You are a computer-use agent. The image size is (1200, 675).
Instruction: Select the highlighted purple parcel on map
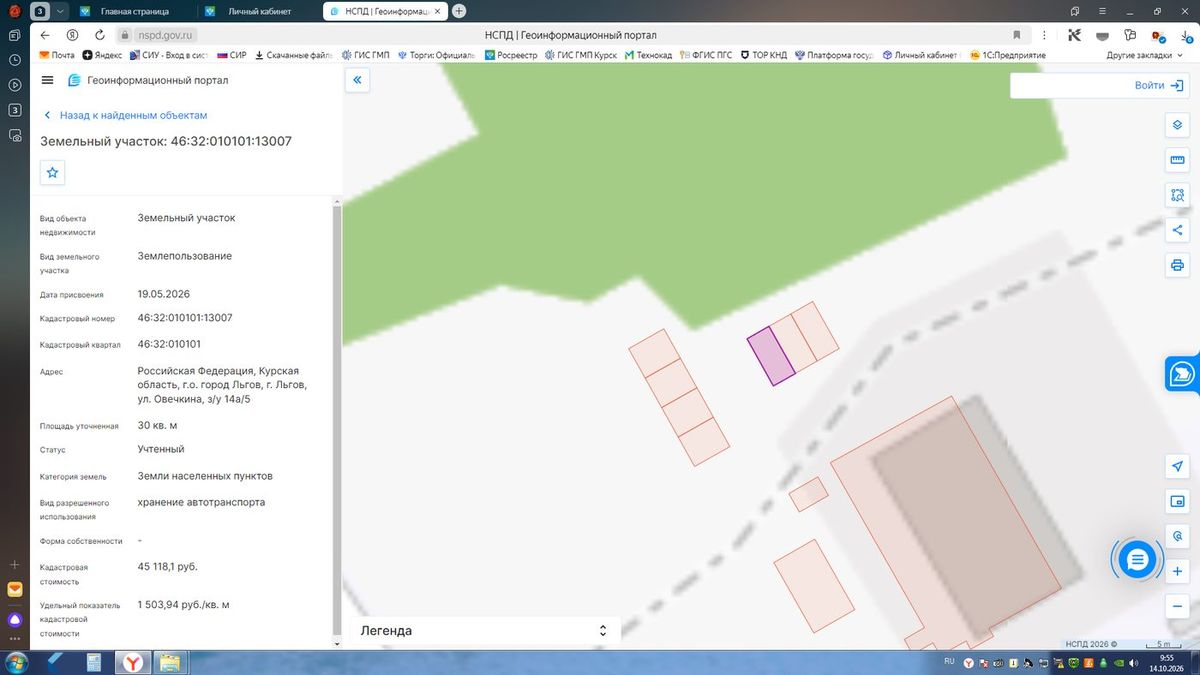coord(771,355)
